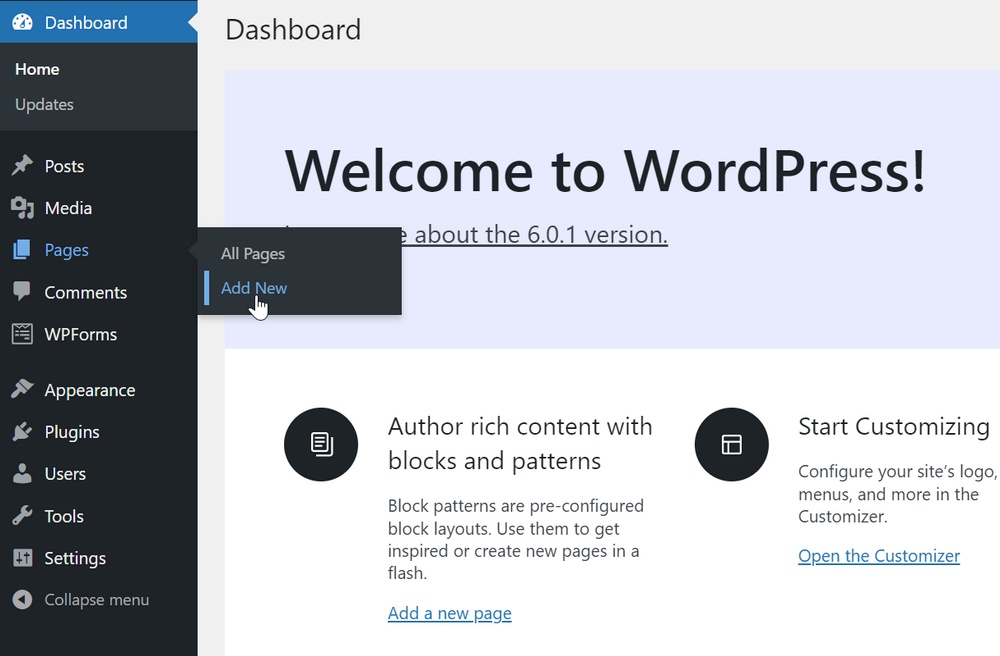This screenshot has height=656, width=1000.
Task: Select Add New in Pages submenu
Action: tap(254, 288)
